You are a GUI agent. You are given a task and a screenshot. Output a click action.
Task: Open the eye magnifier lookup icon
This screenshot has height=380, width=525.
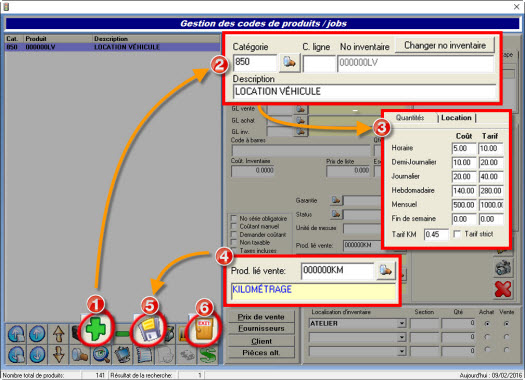101,355
